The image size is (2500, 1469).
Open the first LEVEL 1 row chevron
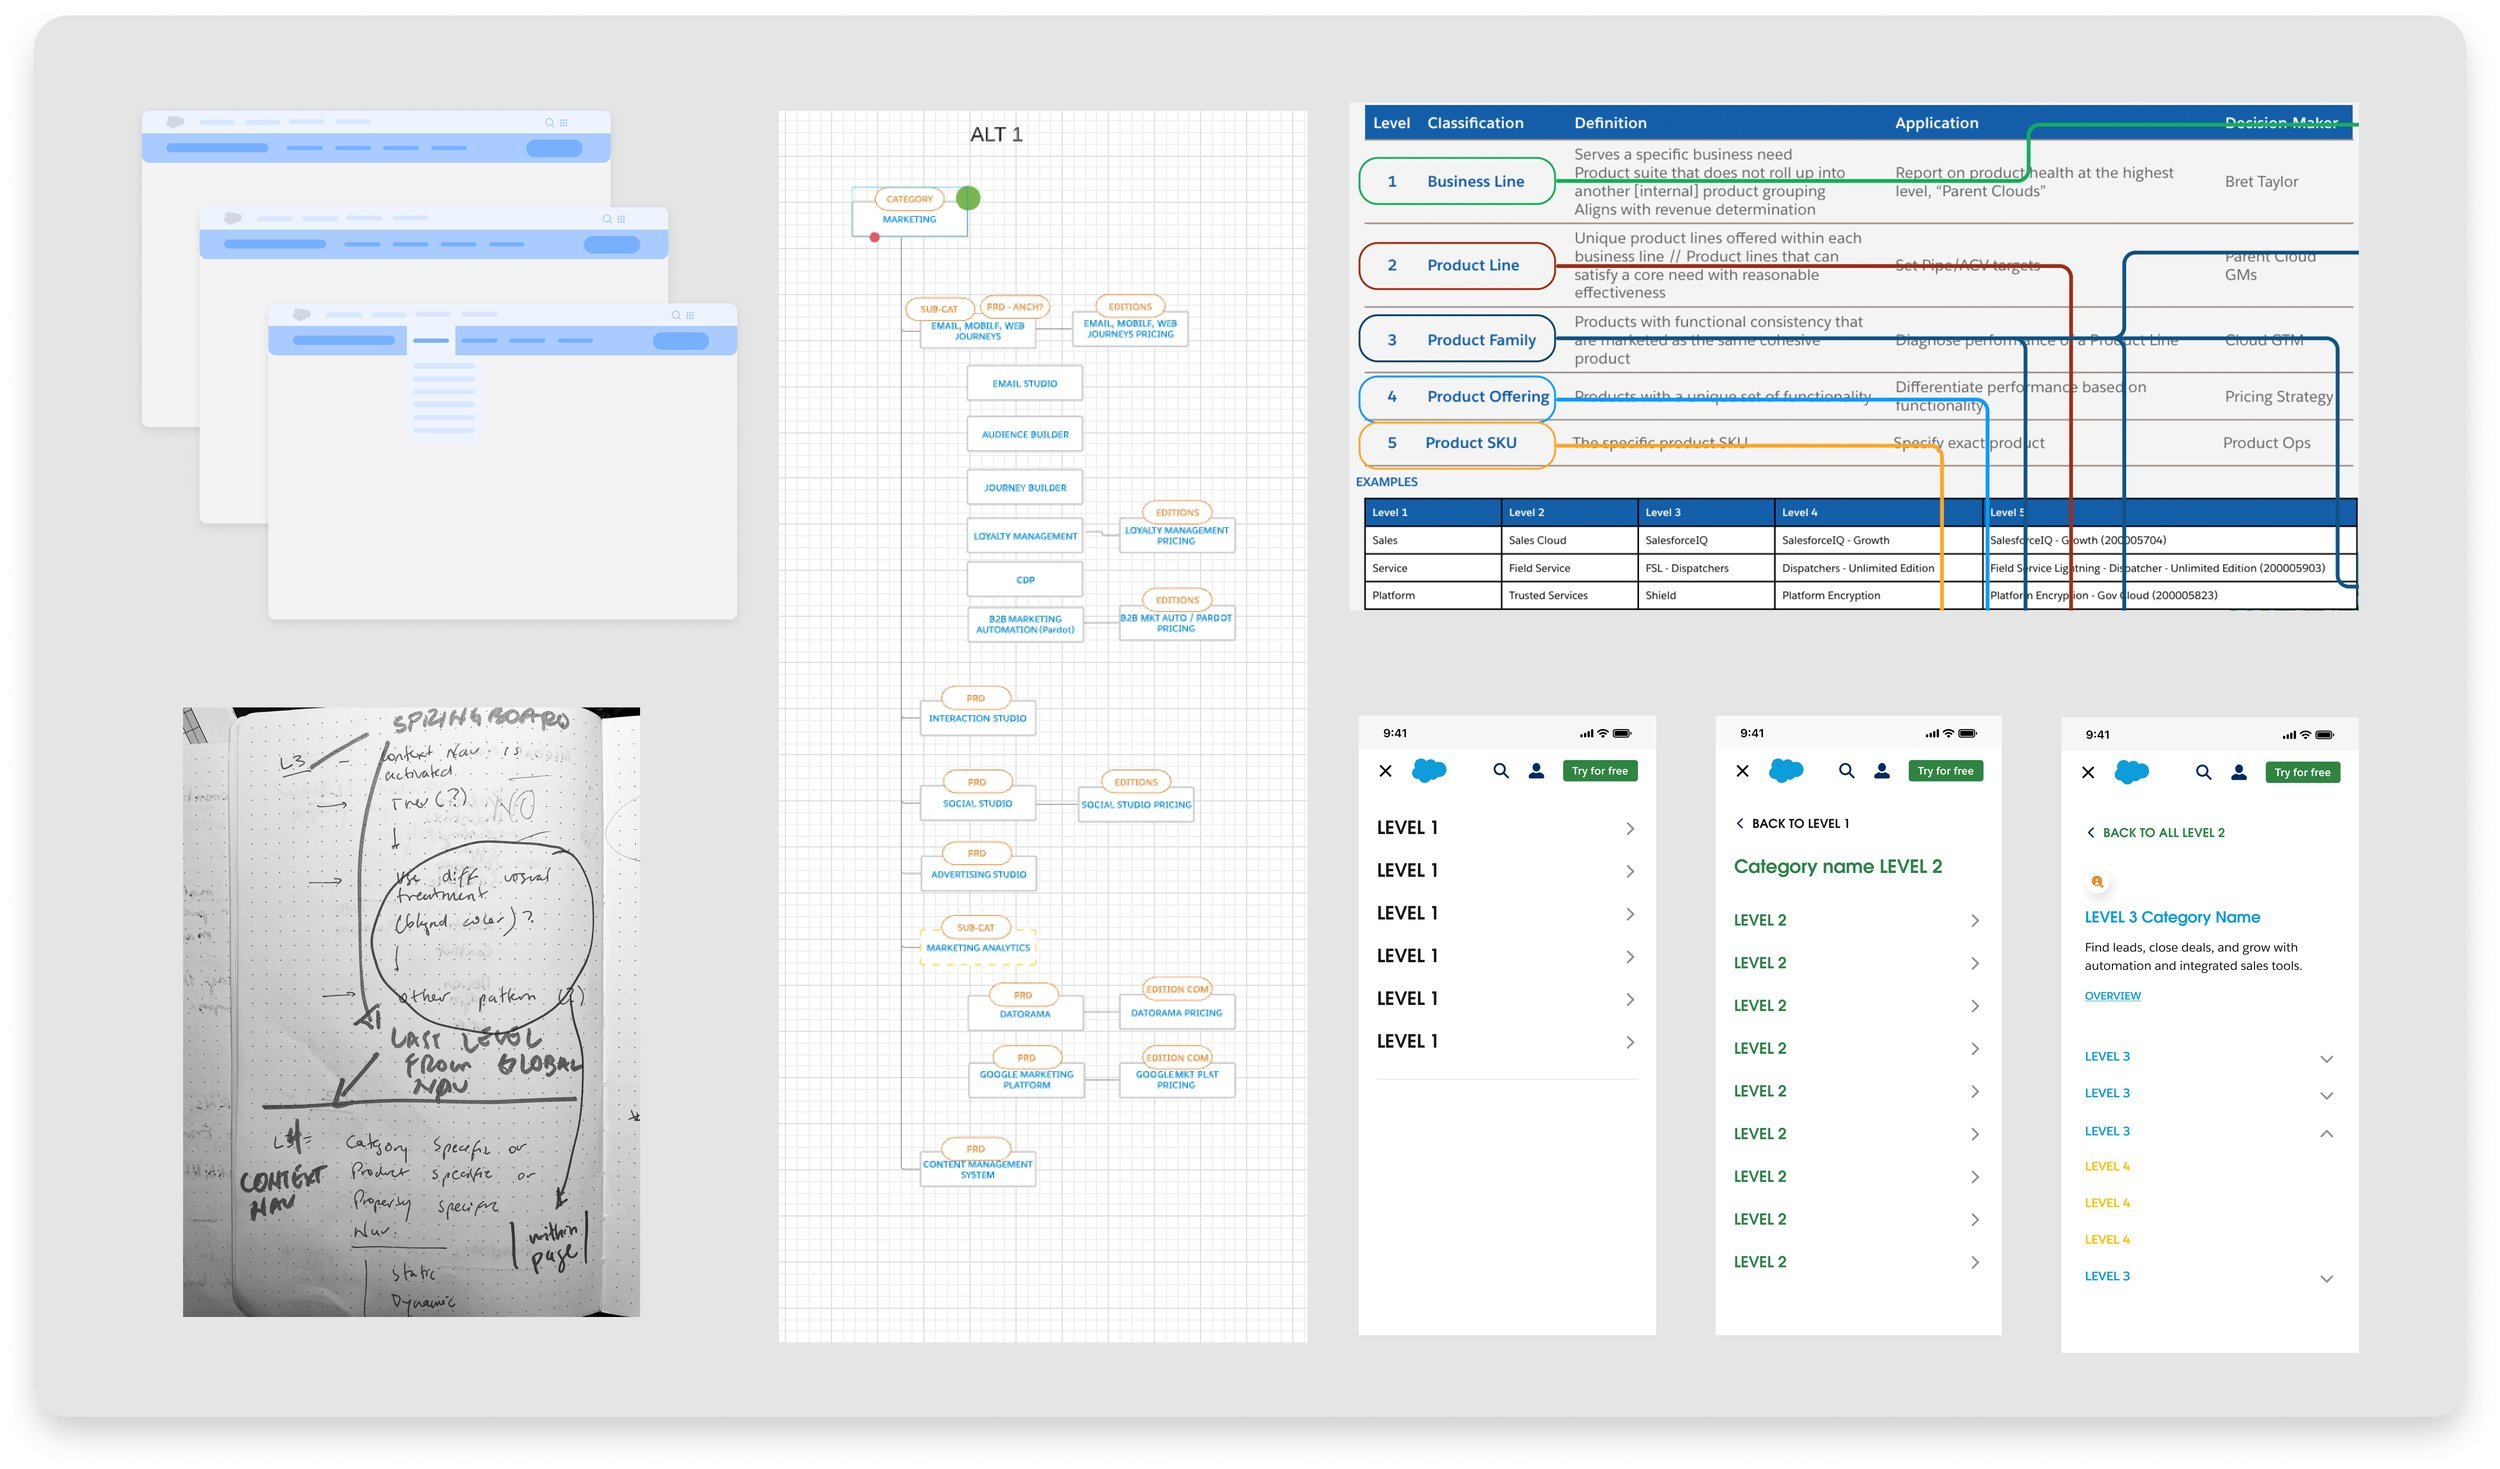click(1629, 829)
